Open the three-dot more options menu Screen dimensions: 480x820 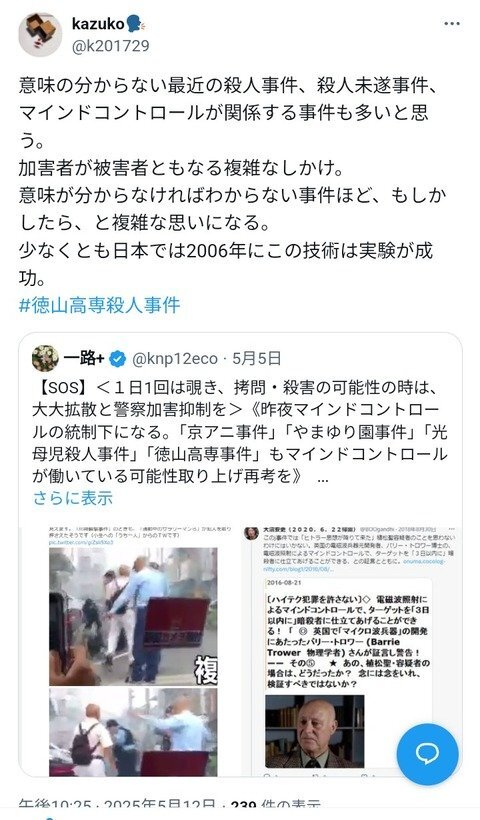coord(452,24)
